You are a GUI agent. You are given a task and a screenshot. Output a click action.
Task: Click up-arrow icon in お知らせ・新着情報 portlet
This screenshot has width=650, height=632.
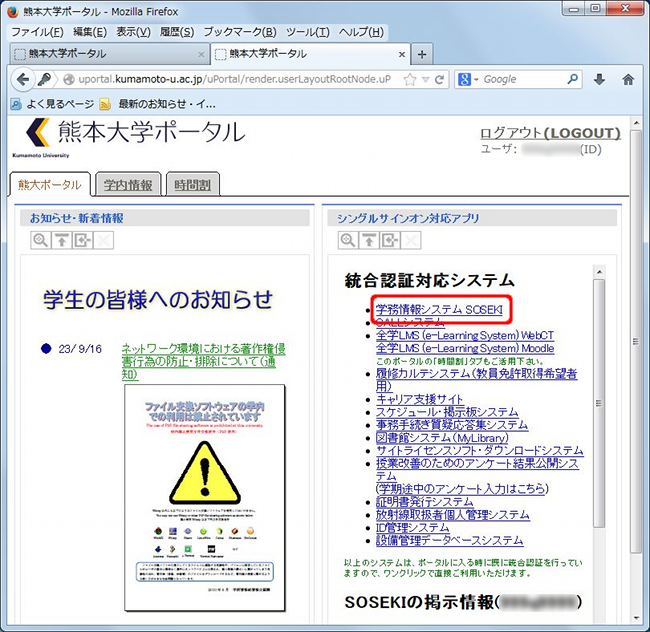62,240
